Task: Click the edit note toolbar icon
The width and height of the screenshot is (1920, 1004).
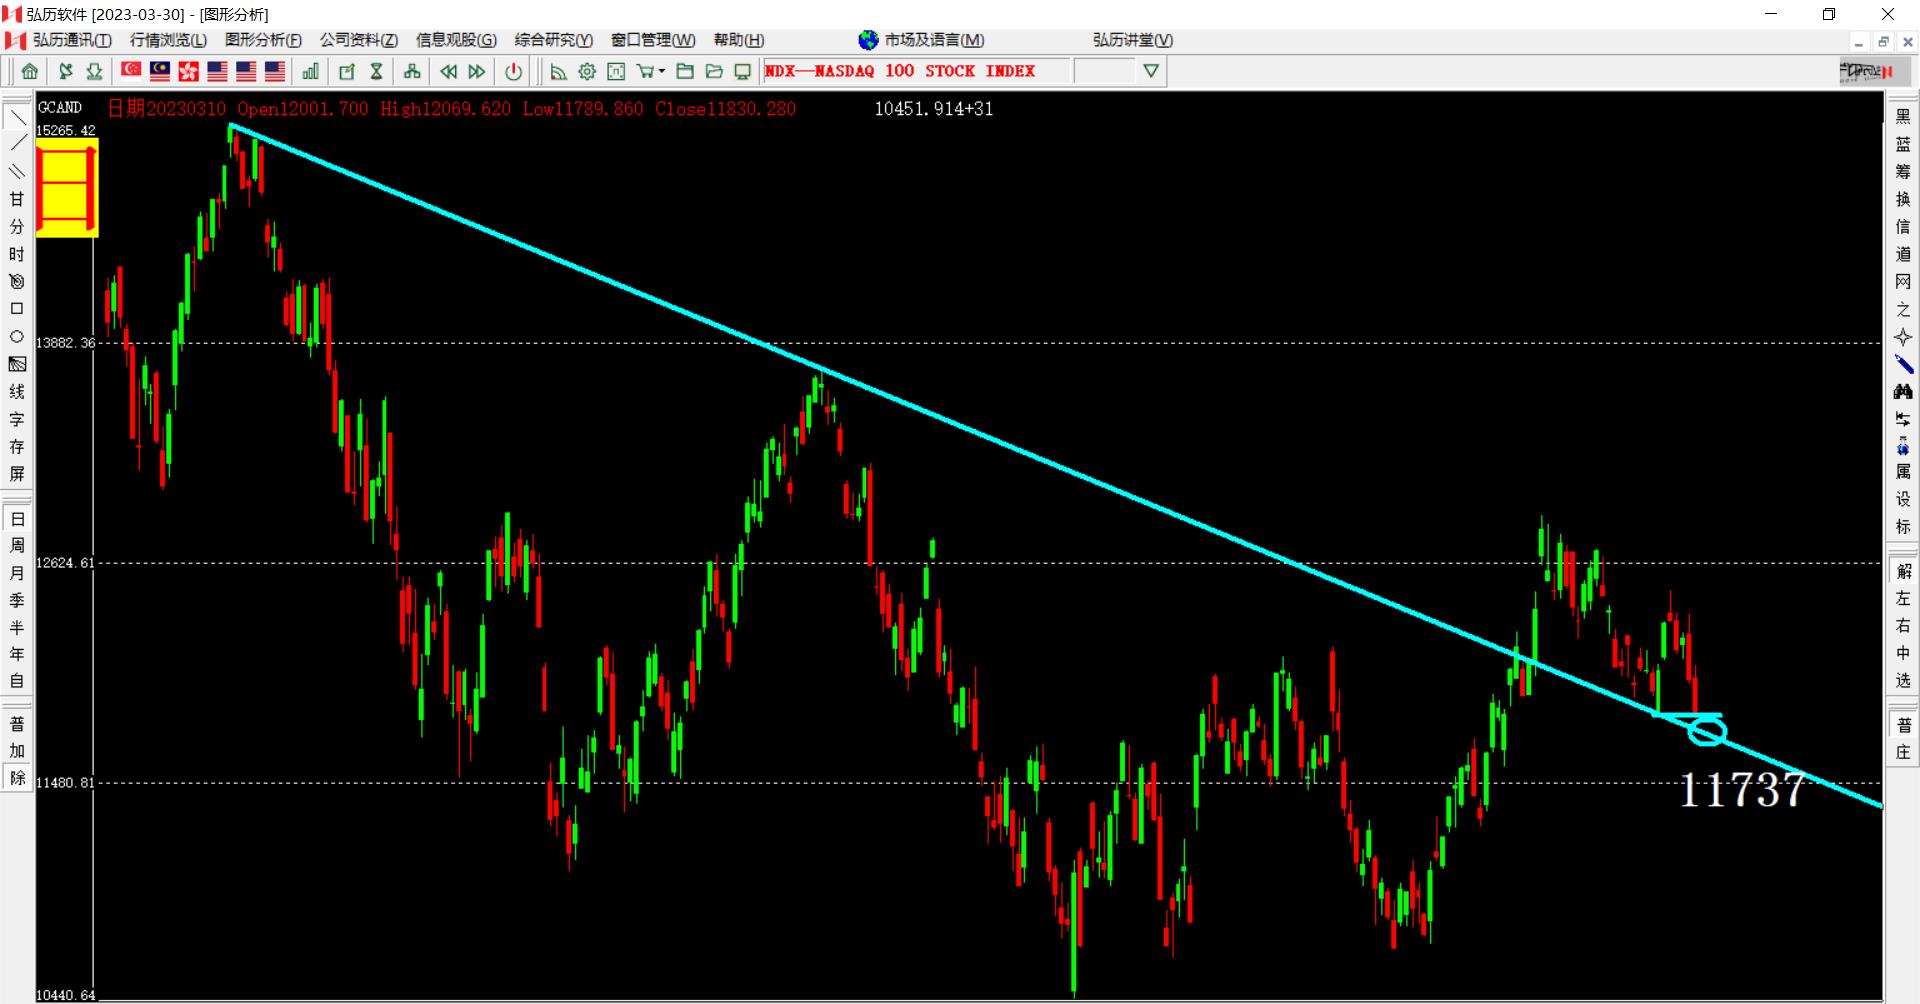Action: pos(347,71)
